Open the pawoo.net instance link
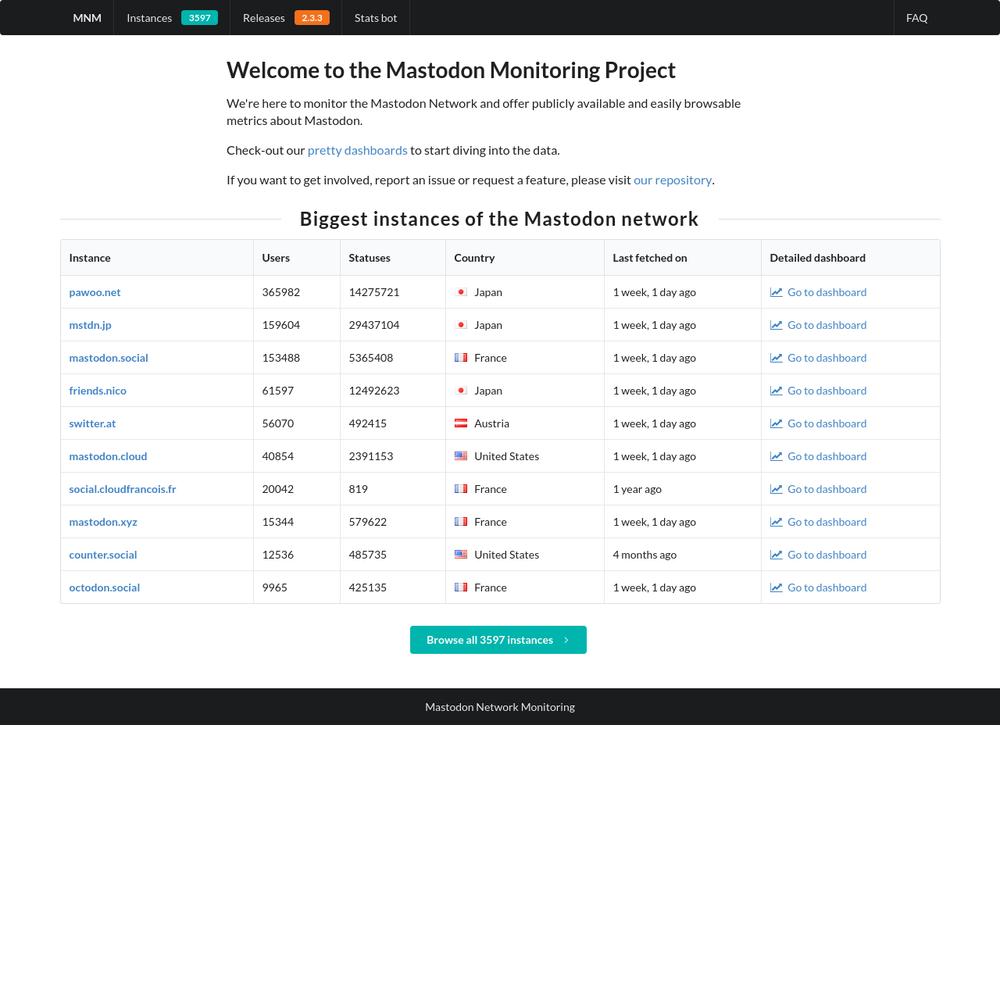Image resolution: width=1000 pixels, height=1000 pixels. (x=94, y=293)
